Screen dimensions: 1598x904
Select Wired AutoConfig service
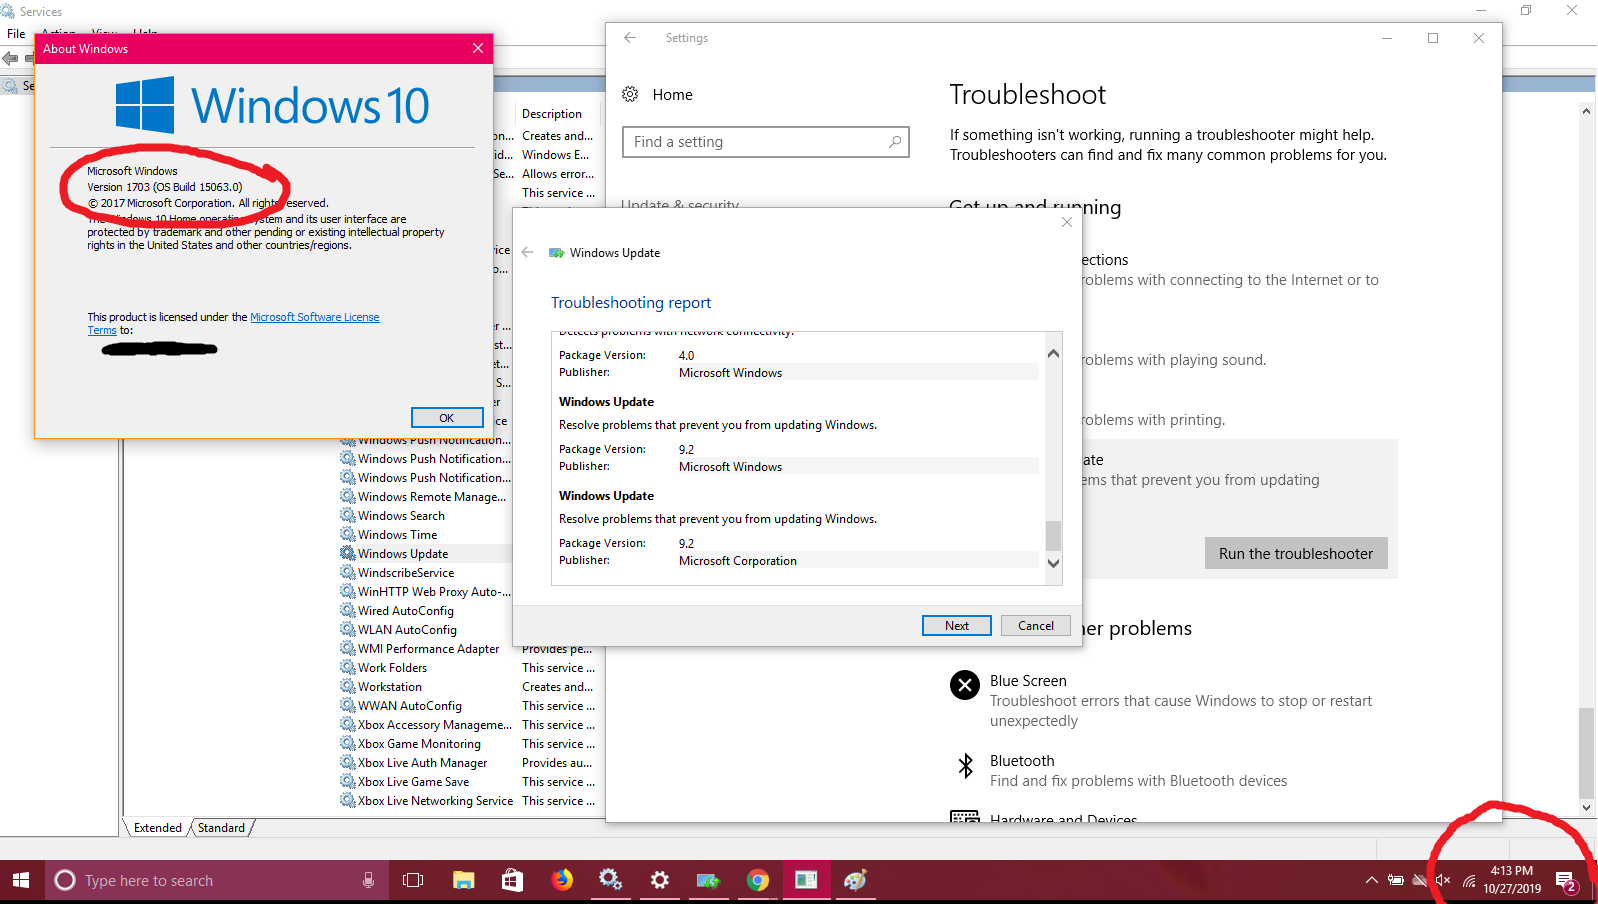tap(406, 611)
